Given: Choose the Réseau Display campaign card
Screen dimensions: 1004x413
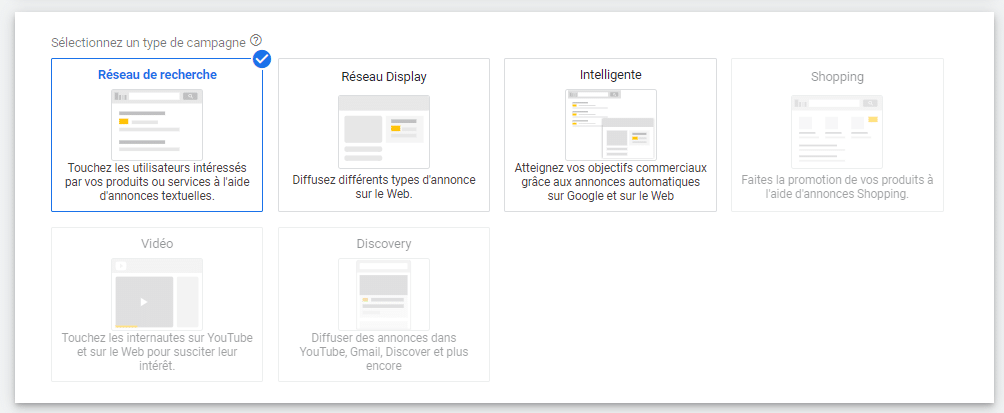Looking at the screenshot, I should tap(384, 135).
